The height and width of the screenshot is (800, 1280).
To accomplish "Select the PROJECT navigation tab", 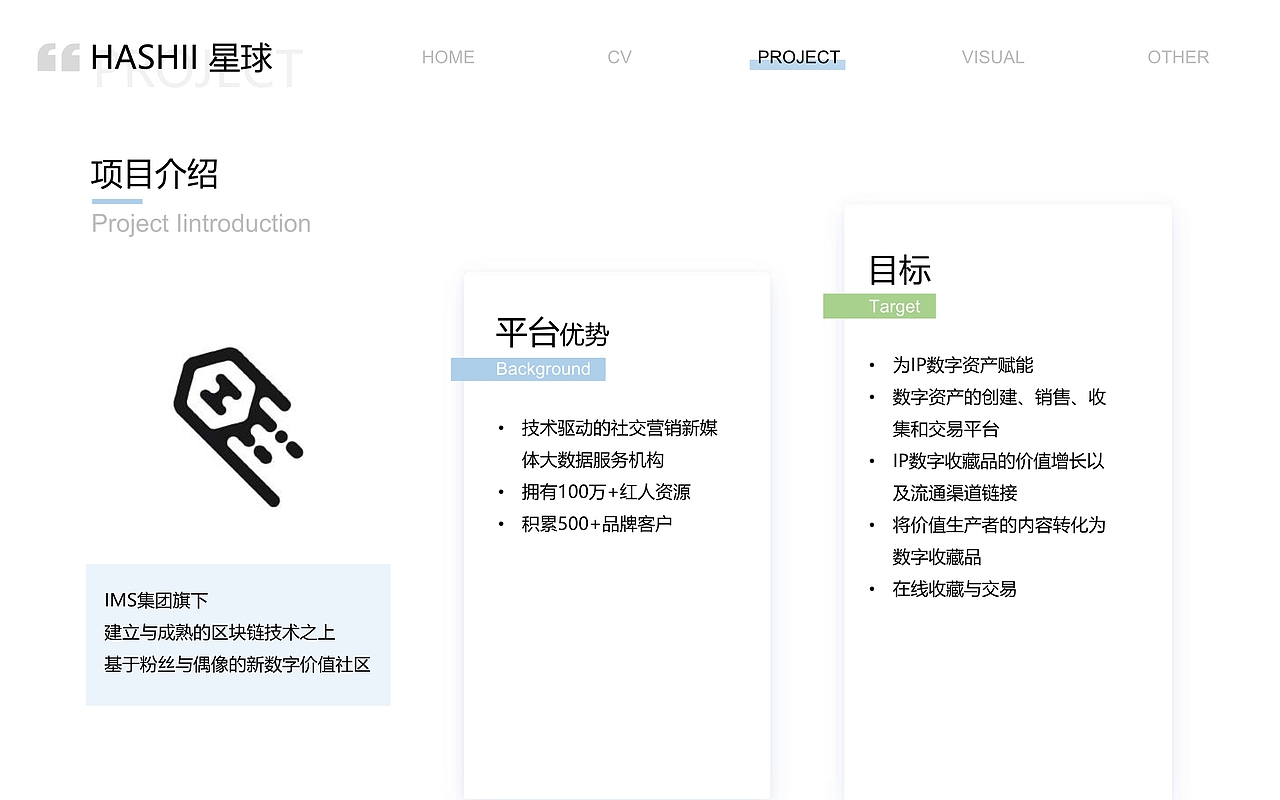I will coord(798,57).
